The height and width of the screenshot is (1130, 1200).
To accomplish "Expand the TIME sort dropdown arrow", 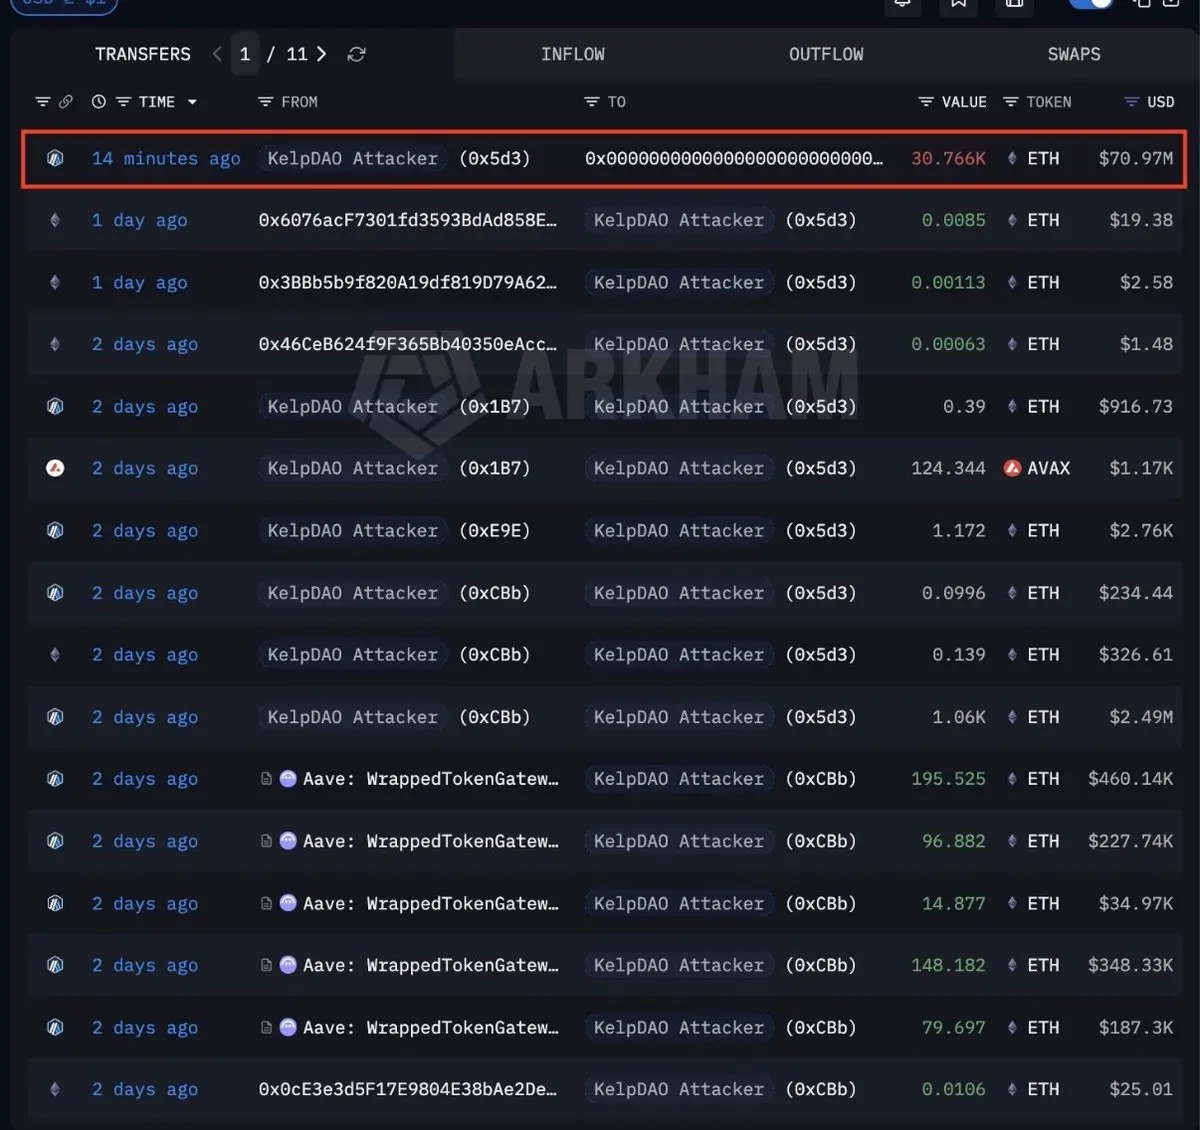I will coord(192,102).
